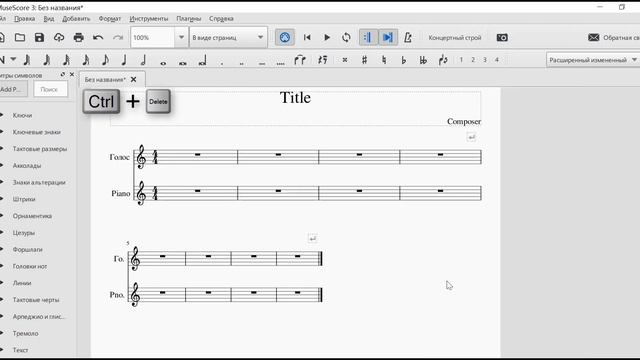Upload score online with the cloud icon
Viewport: 640px width, 360px height.
click(59, 38)
